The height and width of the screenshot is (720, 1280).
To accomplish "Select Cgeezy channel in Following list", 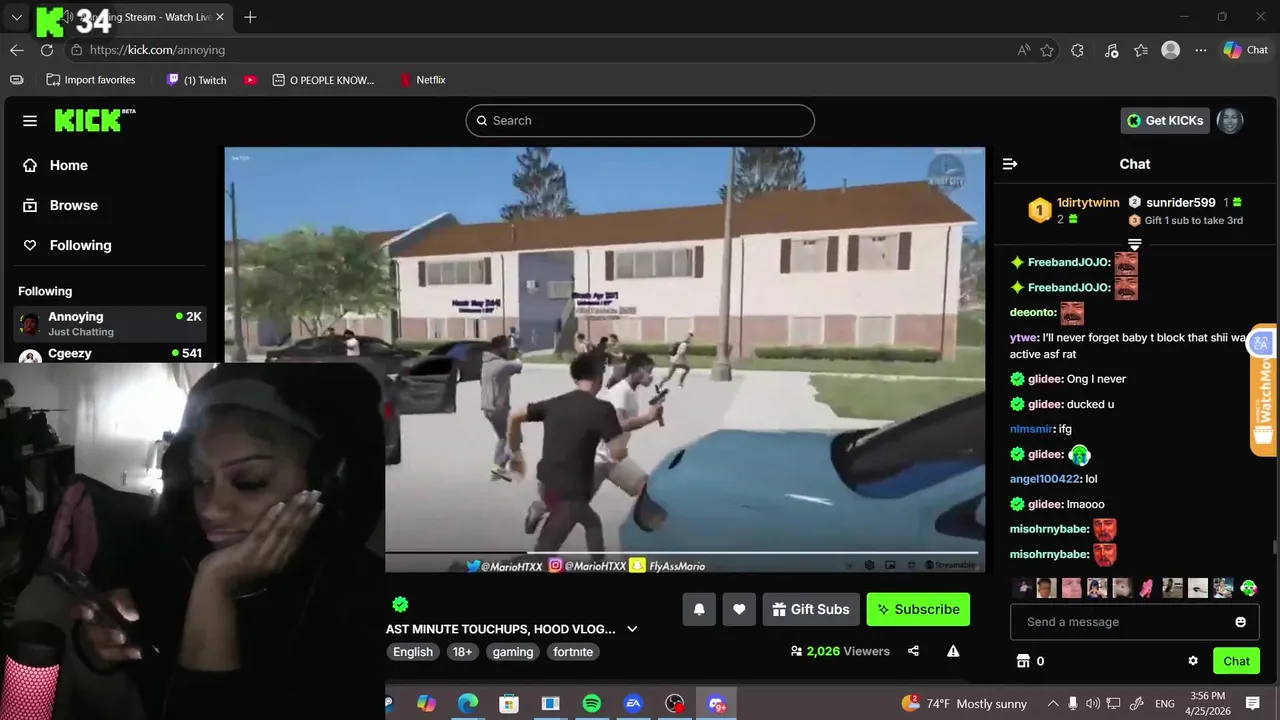I will (110, 354).
